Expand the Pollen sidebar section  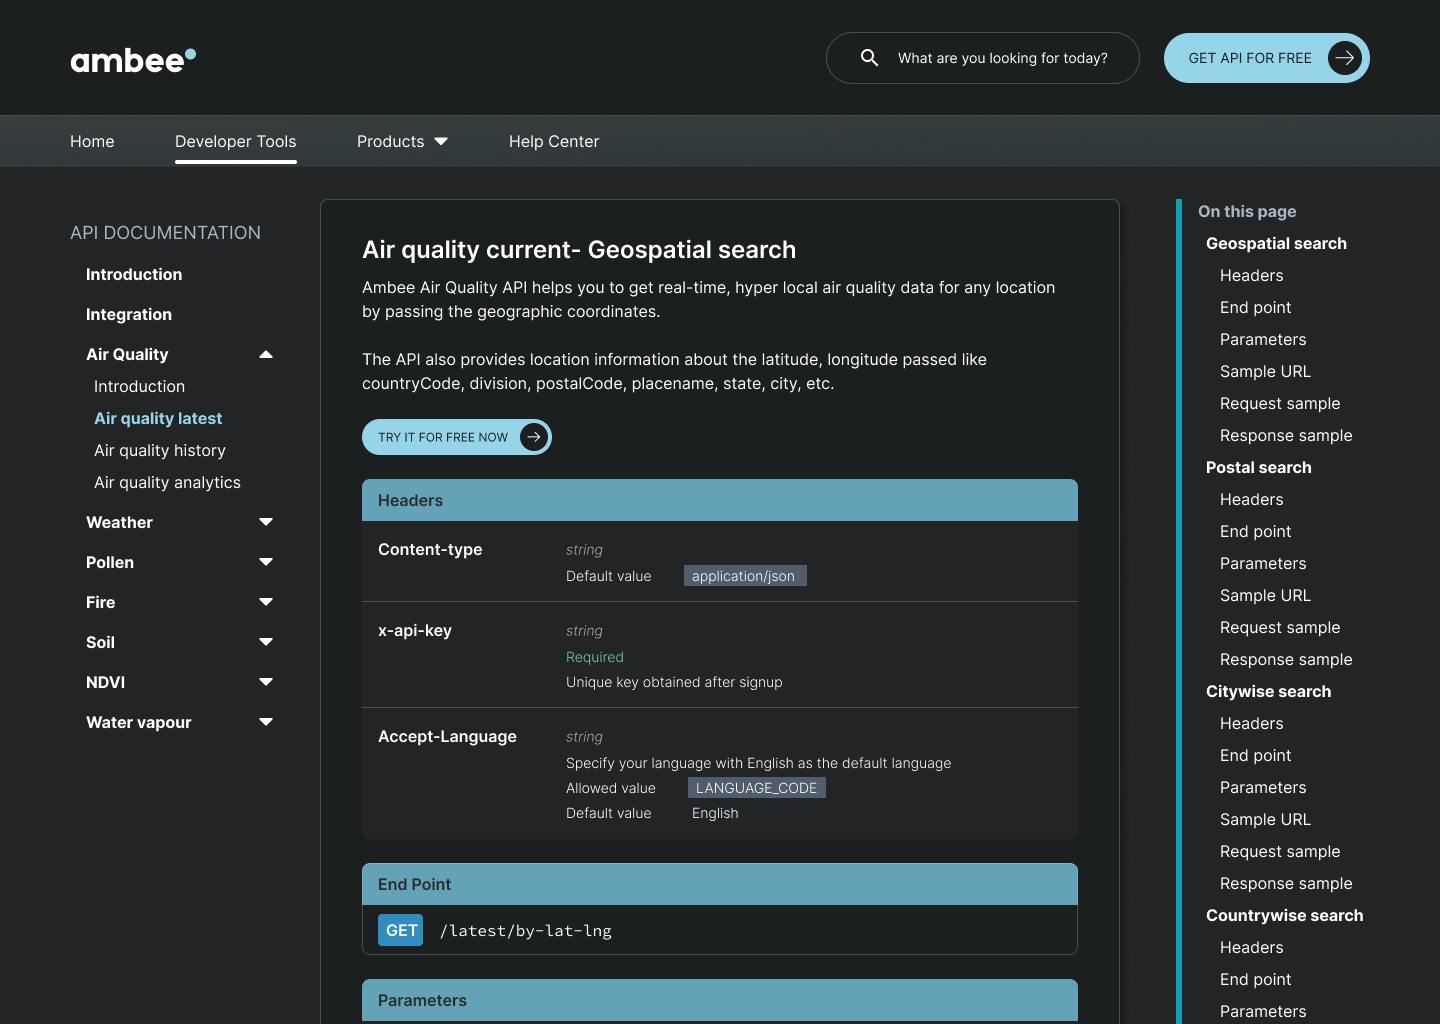[266, 562]
